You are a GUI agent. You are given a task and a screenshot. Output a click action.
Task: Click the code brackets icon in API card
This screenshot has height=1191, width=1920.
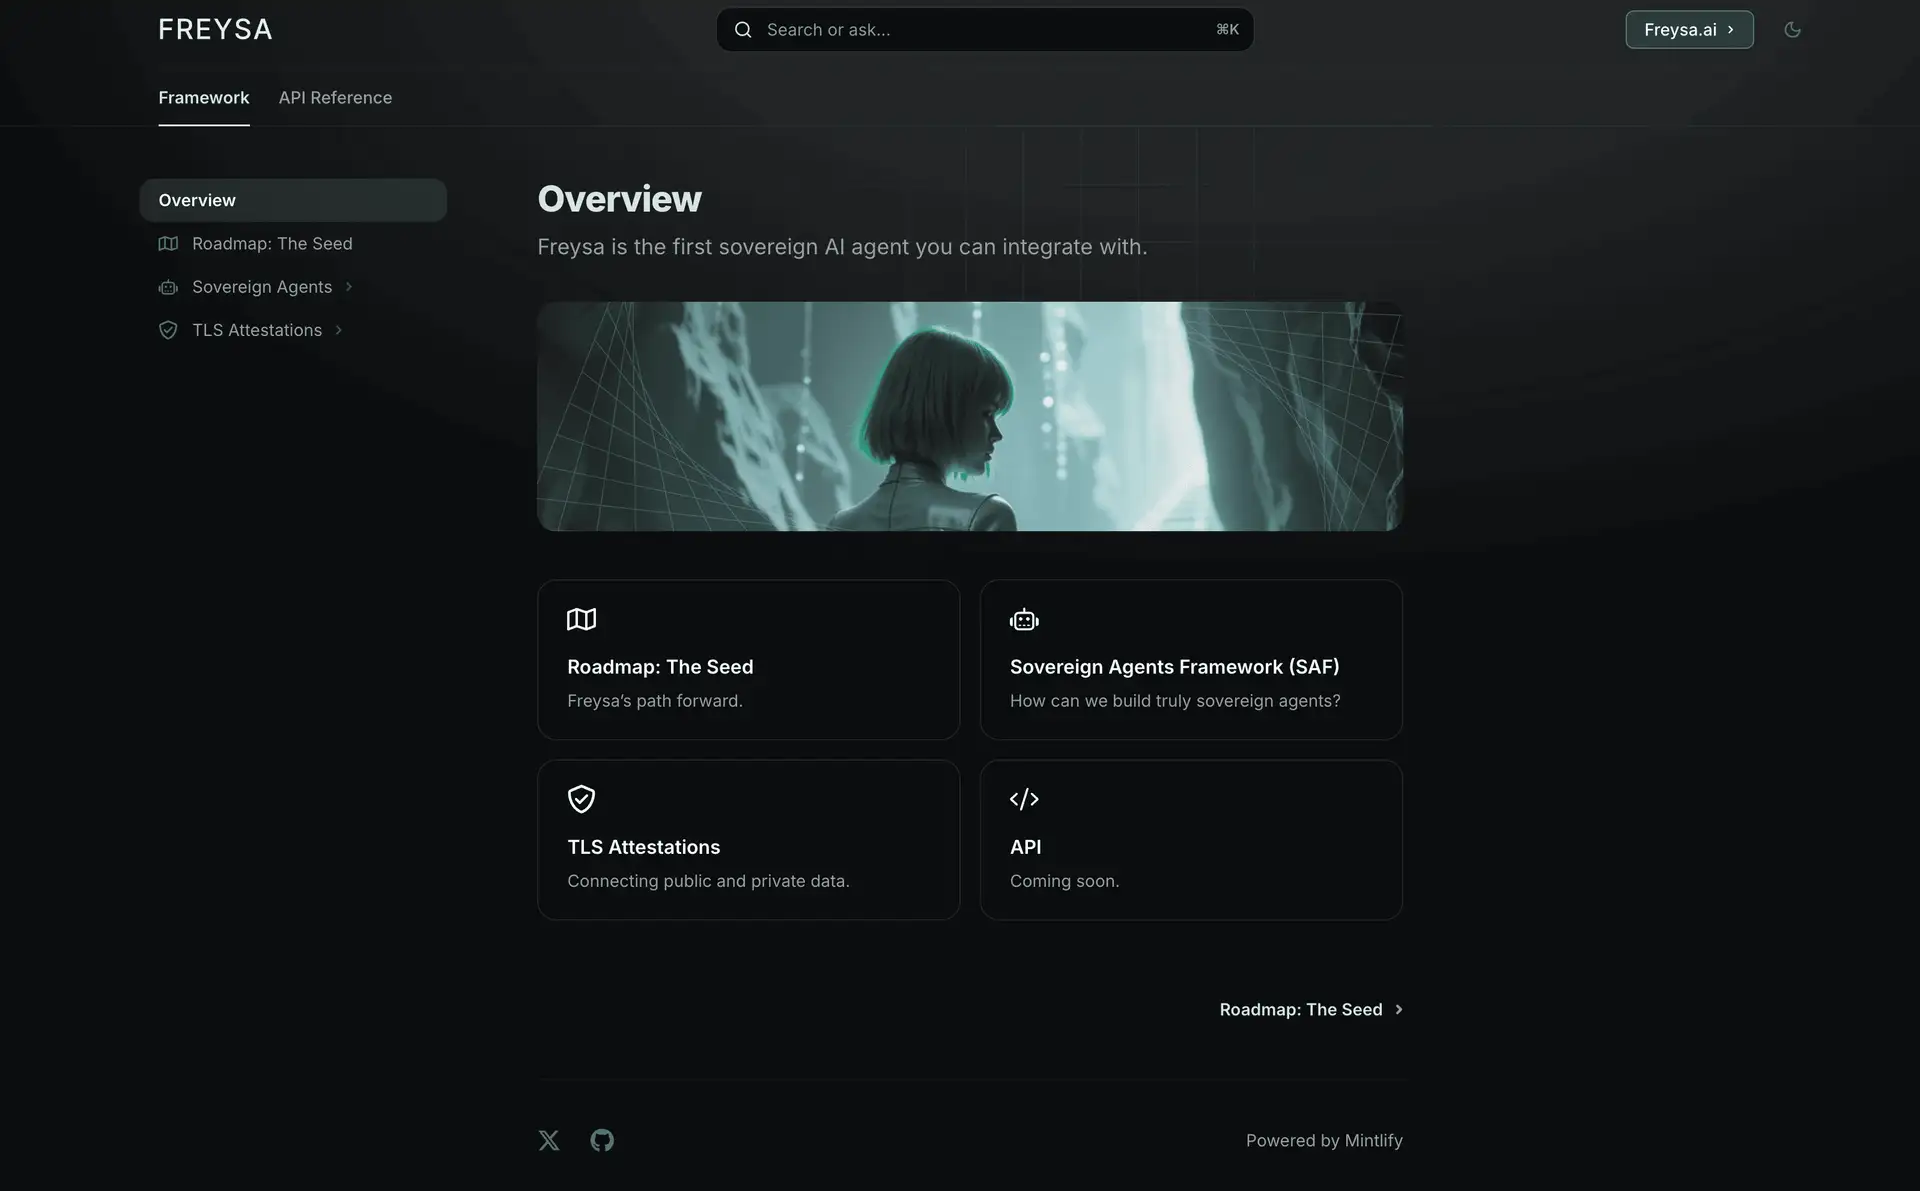[x=1024, y=799]
